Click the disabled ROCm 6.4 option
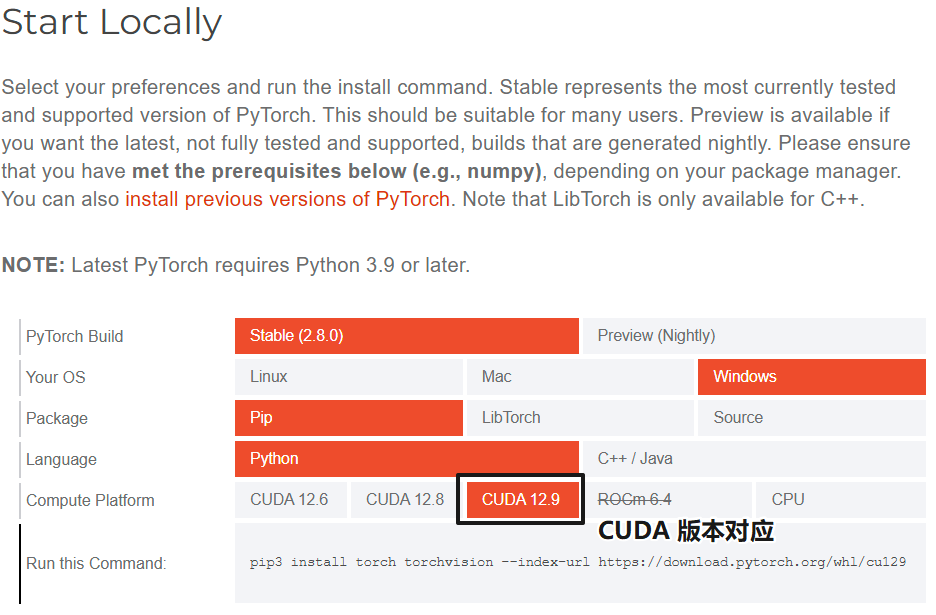This screenshot has width=936, height=615. 667,500
